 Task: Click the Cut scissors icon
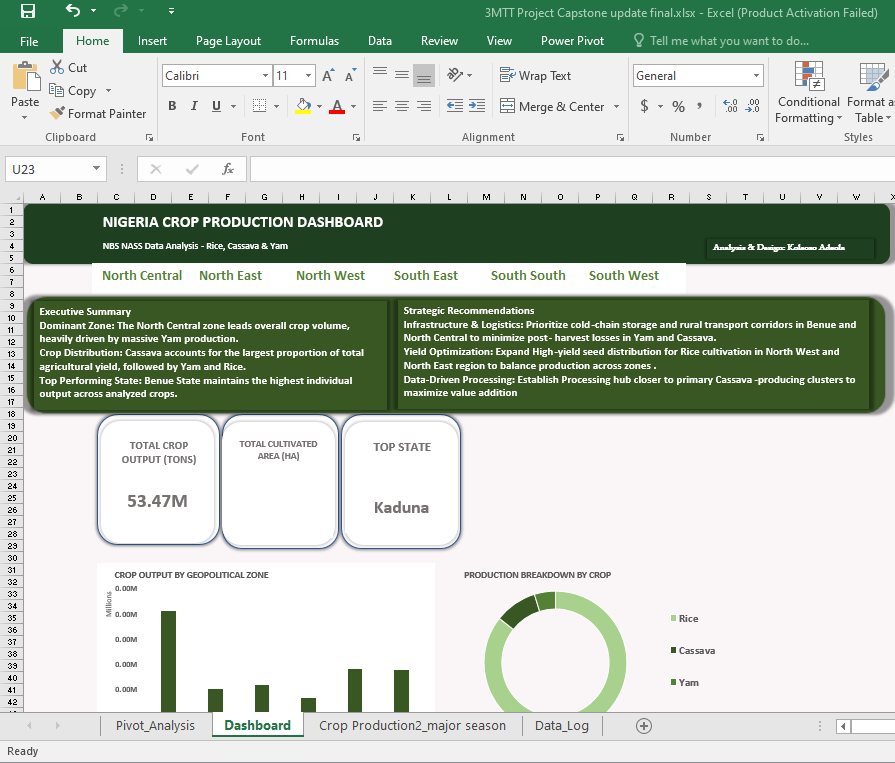point(57,67)
